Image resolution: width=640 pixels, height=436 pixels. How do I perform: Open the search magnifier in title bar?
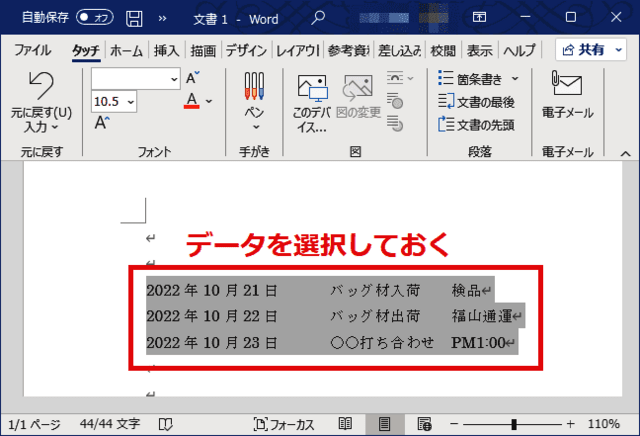(x=319, y=17)
